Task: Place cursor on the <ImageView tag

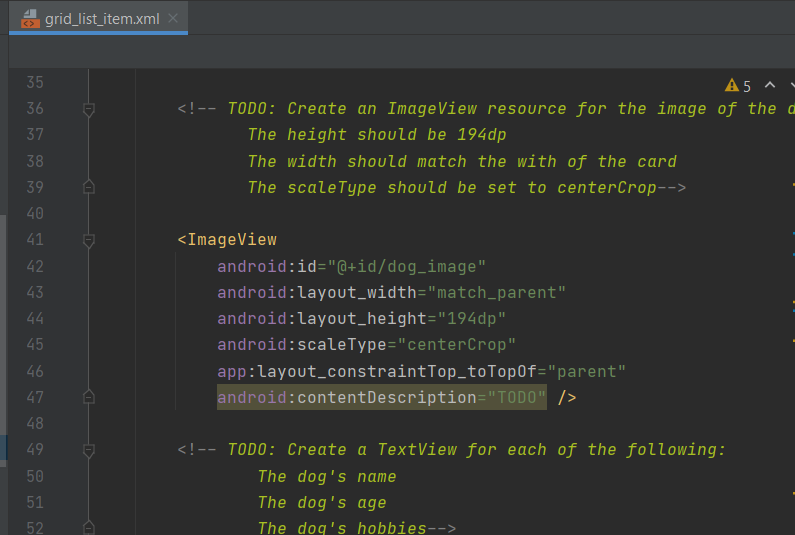Action: click(227, 239)
